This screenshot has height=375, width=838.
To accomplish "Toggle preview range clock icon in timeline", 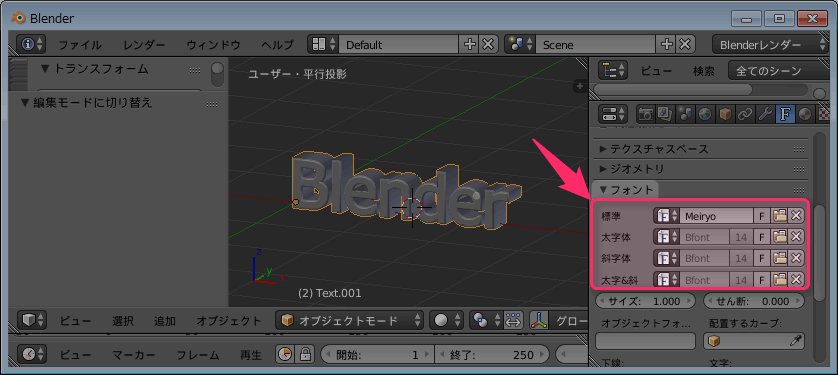I will (286, 354).
